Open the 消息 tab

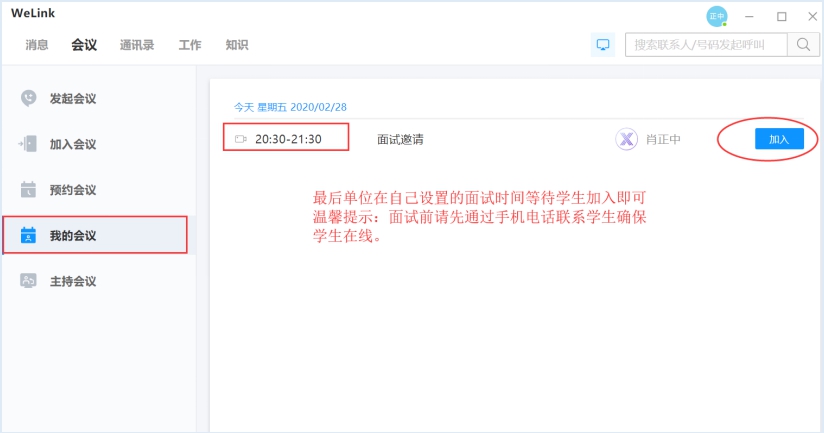pos(37,45)
